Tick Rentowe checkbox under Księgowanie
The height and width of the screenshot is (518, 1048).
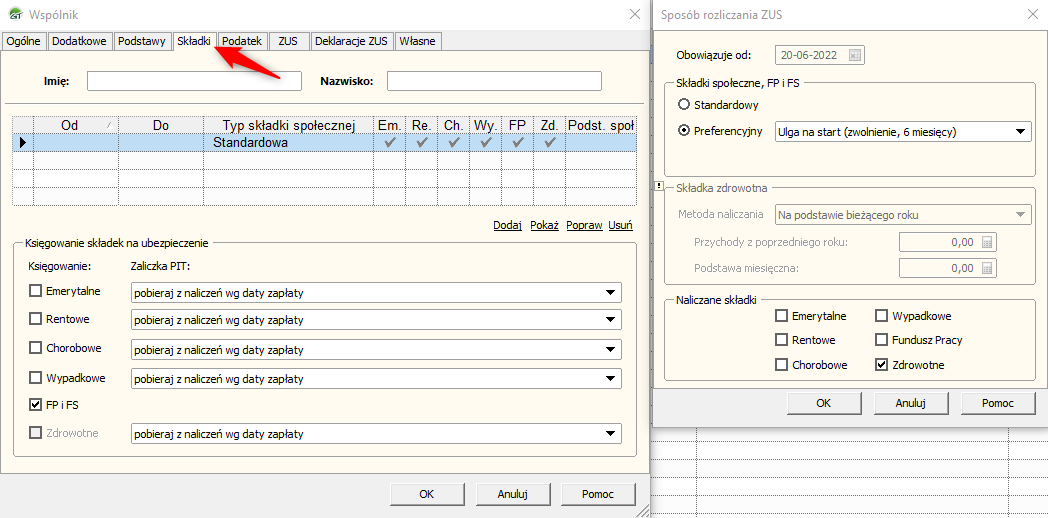click(35, 319)
